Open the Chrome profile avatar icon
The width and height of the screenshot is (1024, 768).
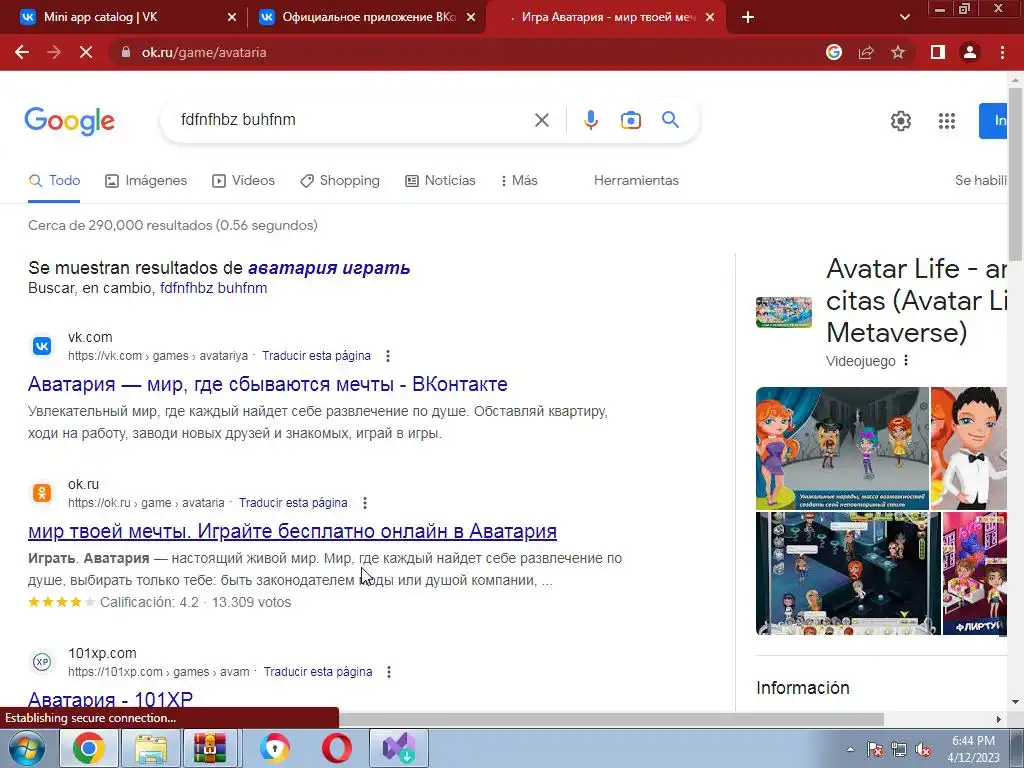point(970,52)
